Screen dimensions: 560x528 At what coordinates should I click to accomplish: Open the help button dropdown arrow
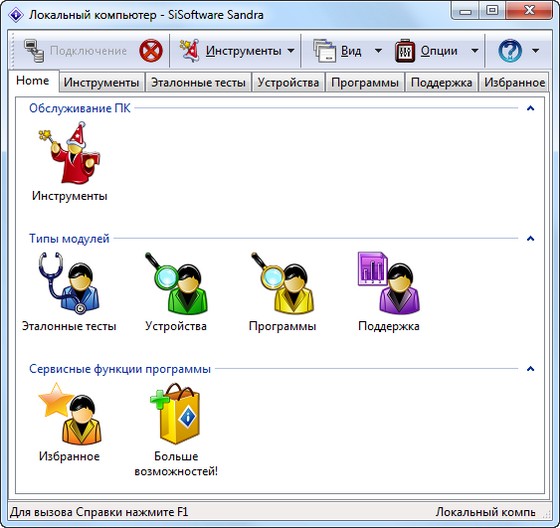(x=535, y=51)
